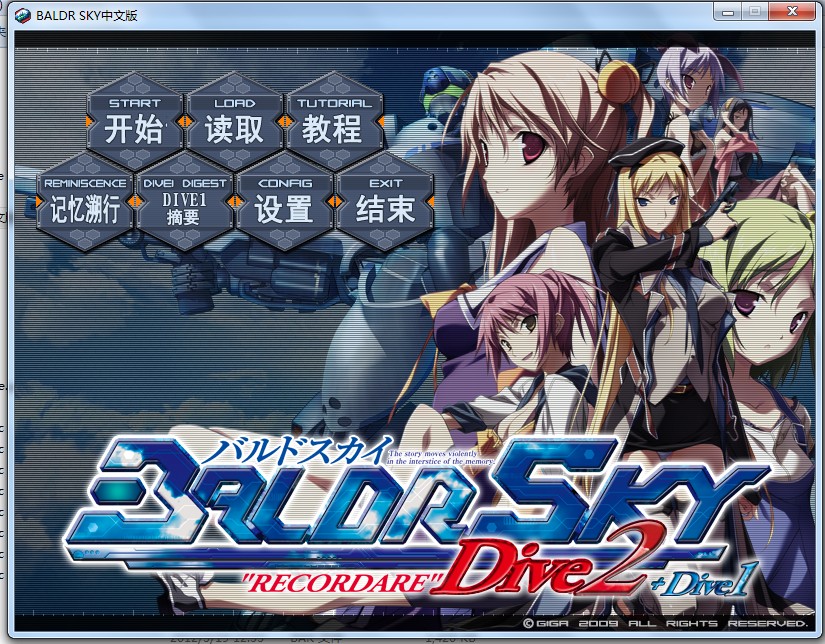Minimize the BALDR SKY window

(728, 11)
